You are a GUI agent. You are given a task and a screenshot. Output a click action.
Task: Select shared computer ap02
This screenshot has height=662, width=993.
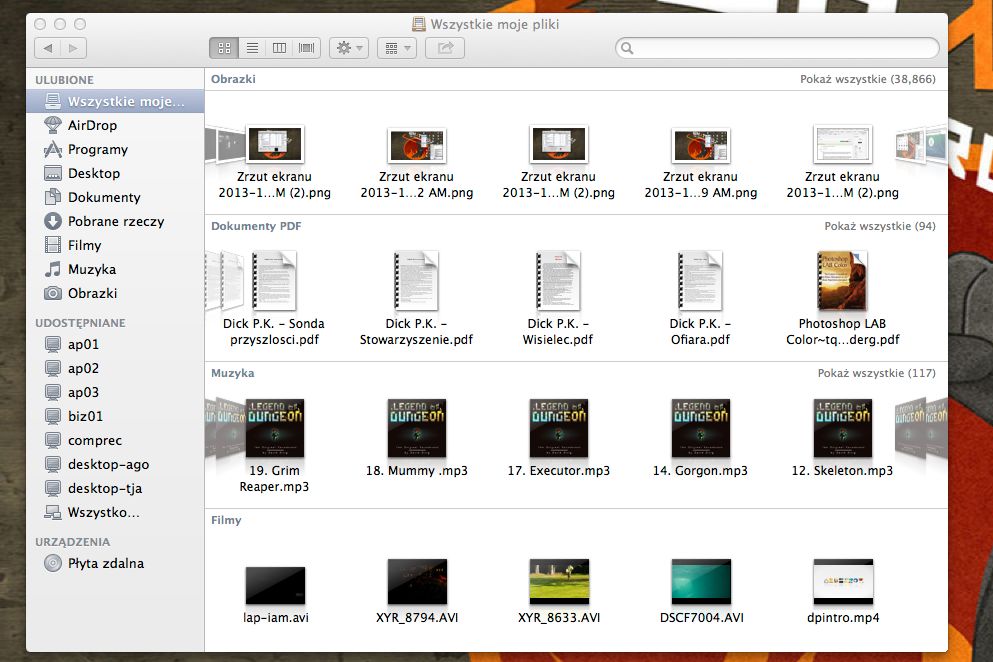pos(115,369)
